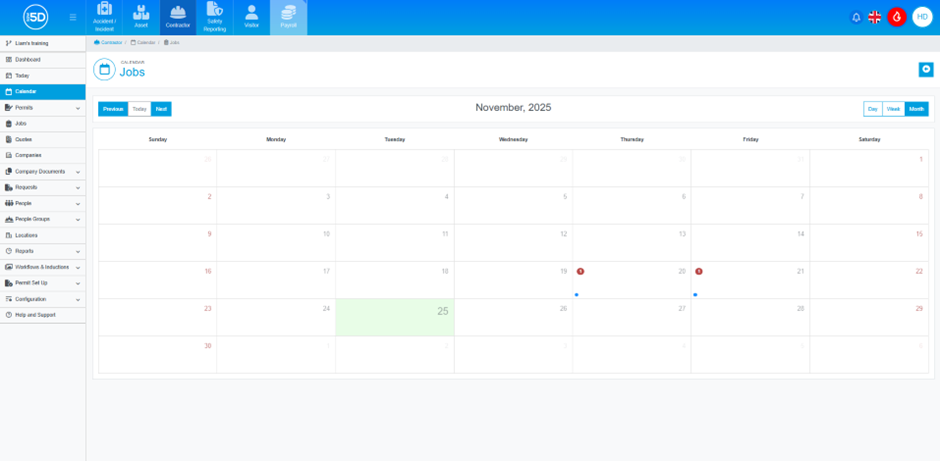Switch calendar to Week view
Screen dimensions: 940x461
[893, 109]
